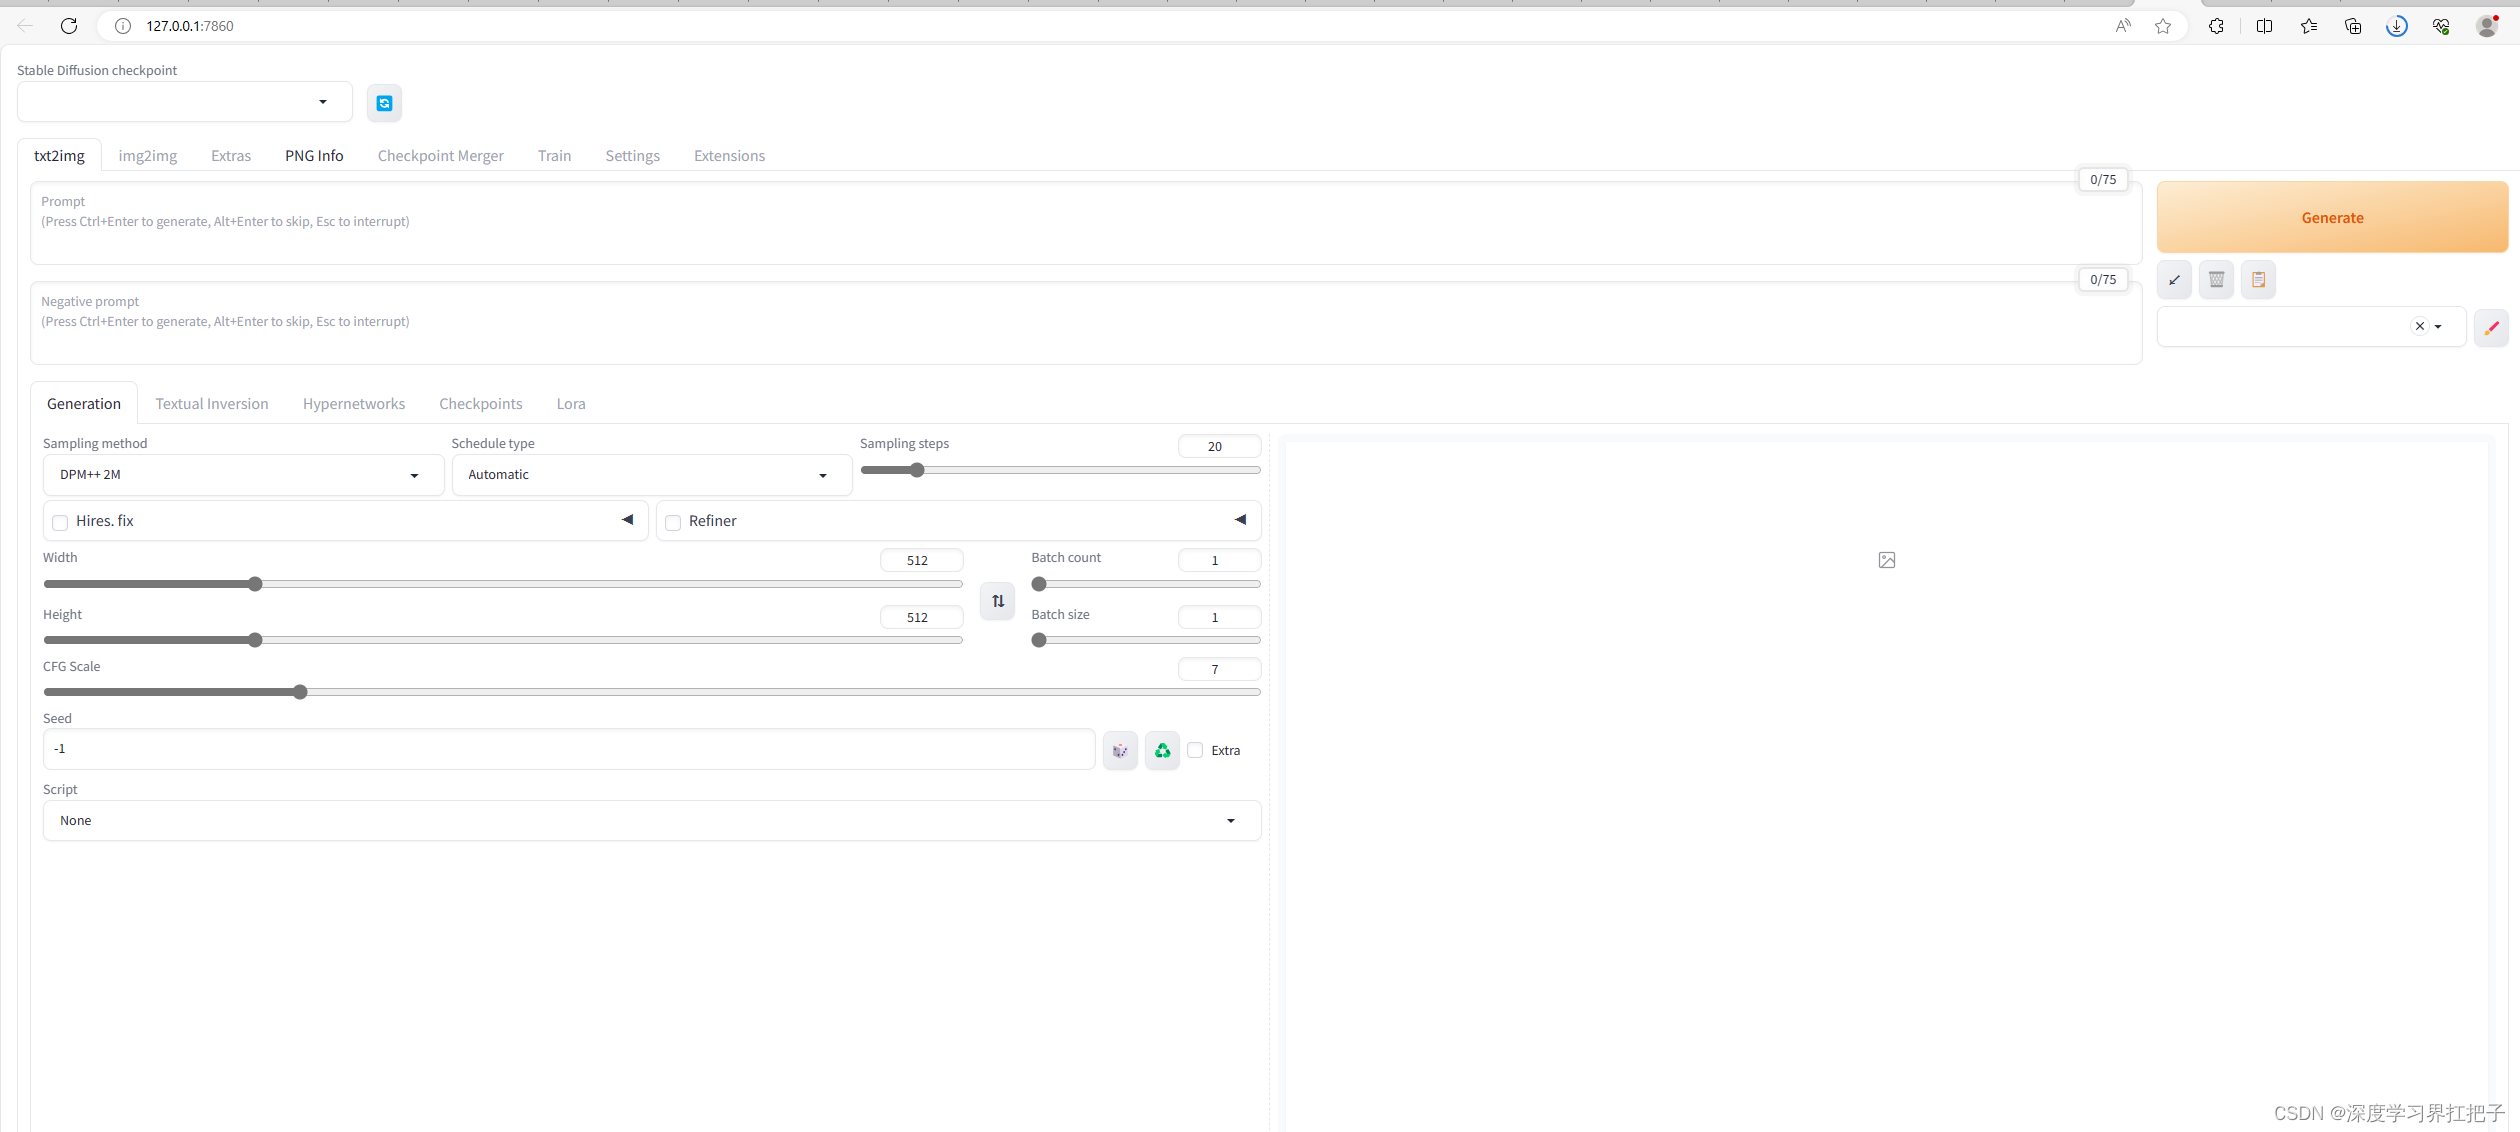Click the swap width and height icon
This screenshot has height=1132, width=2520.
coord(997,601)
